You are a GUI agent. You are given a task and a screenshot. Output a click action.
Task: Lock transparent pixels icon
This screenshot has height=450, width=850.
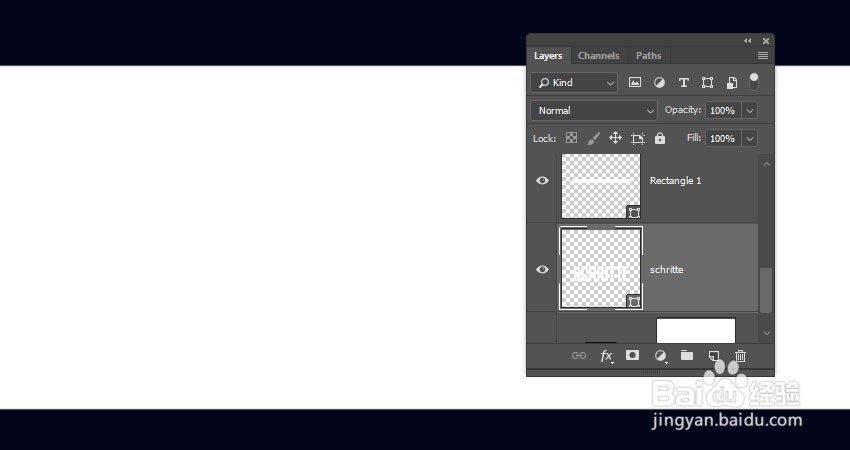(x=571, y=138)
